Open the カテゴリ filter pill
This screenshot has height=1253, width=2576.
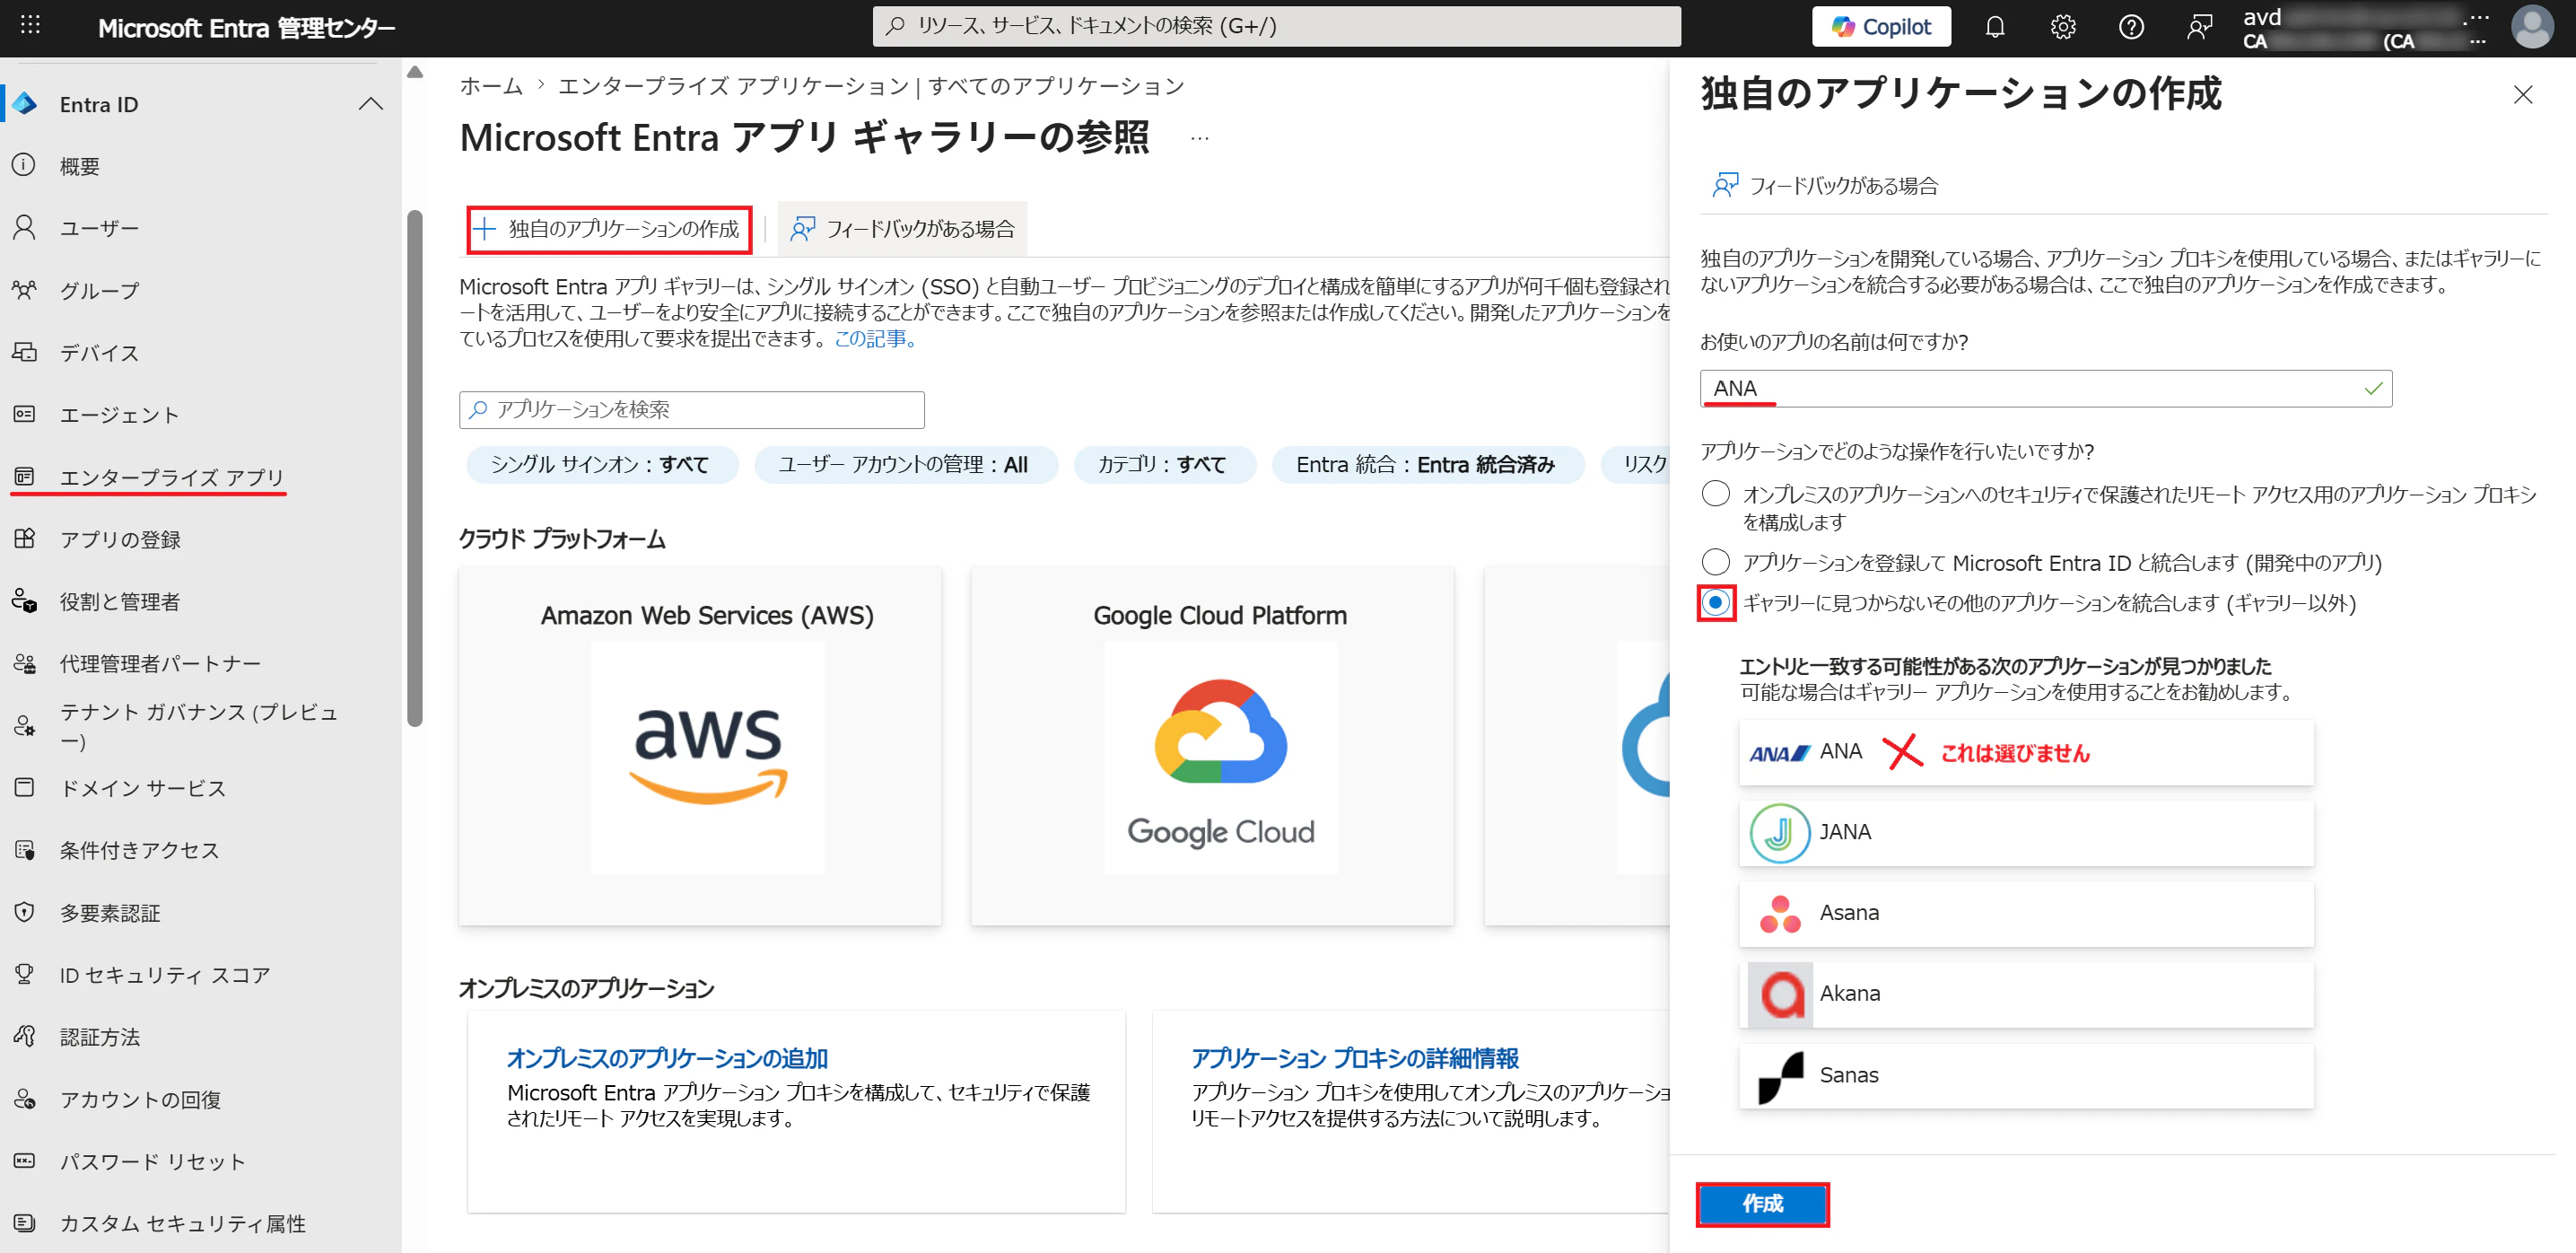coord(1163,465)
